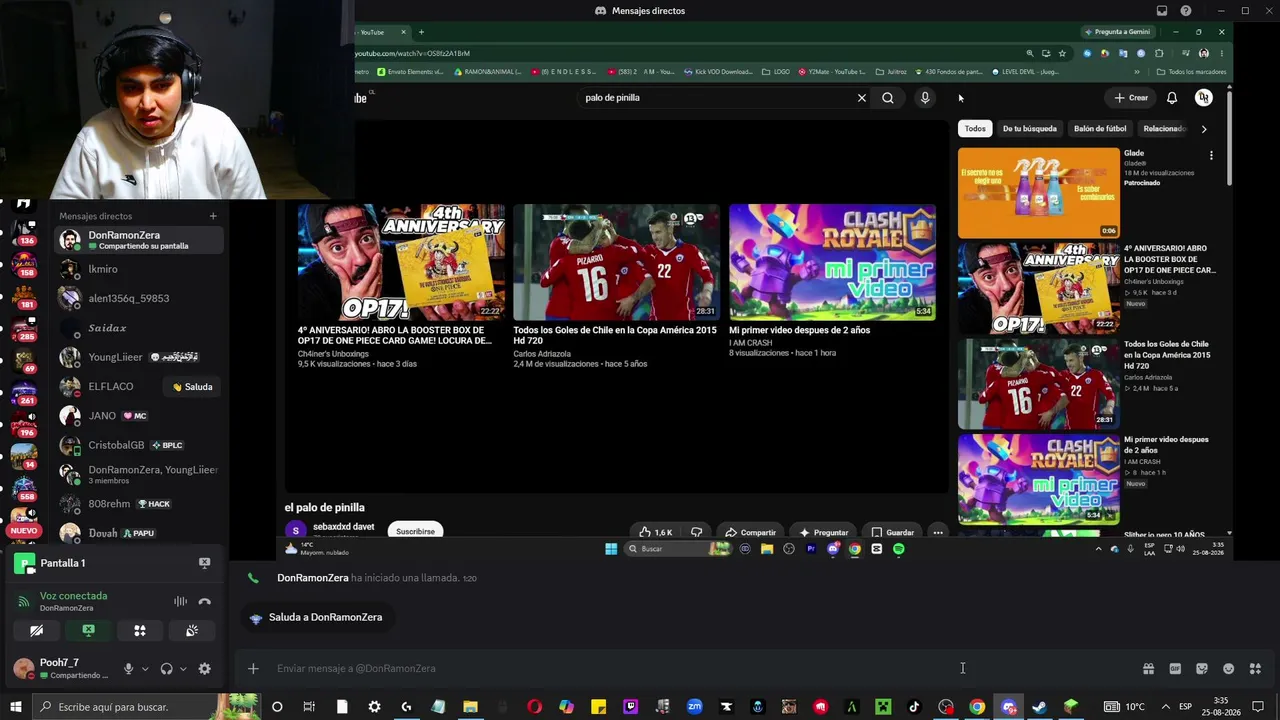
Task: Open Discord inbox icon in title bar
Action: click(1162, 11)
